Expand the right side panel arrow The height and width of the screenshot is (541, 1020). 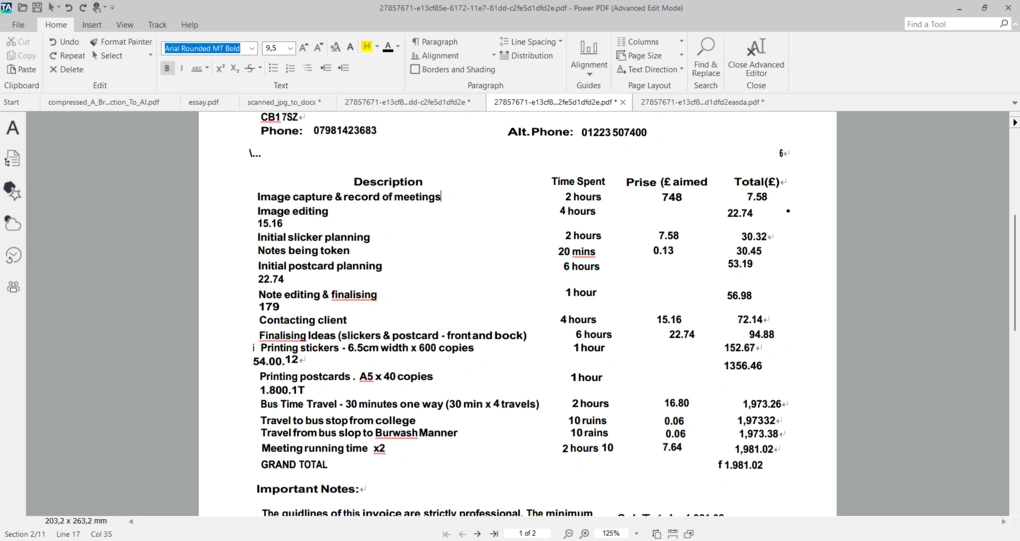[x=1014, y=122]
